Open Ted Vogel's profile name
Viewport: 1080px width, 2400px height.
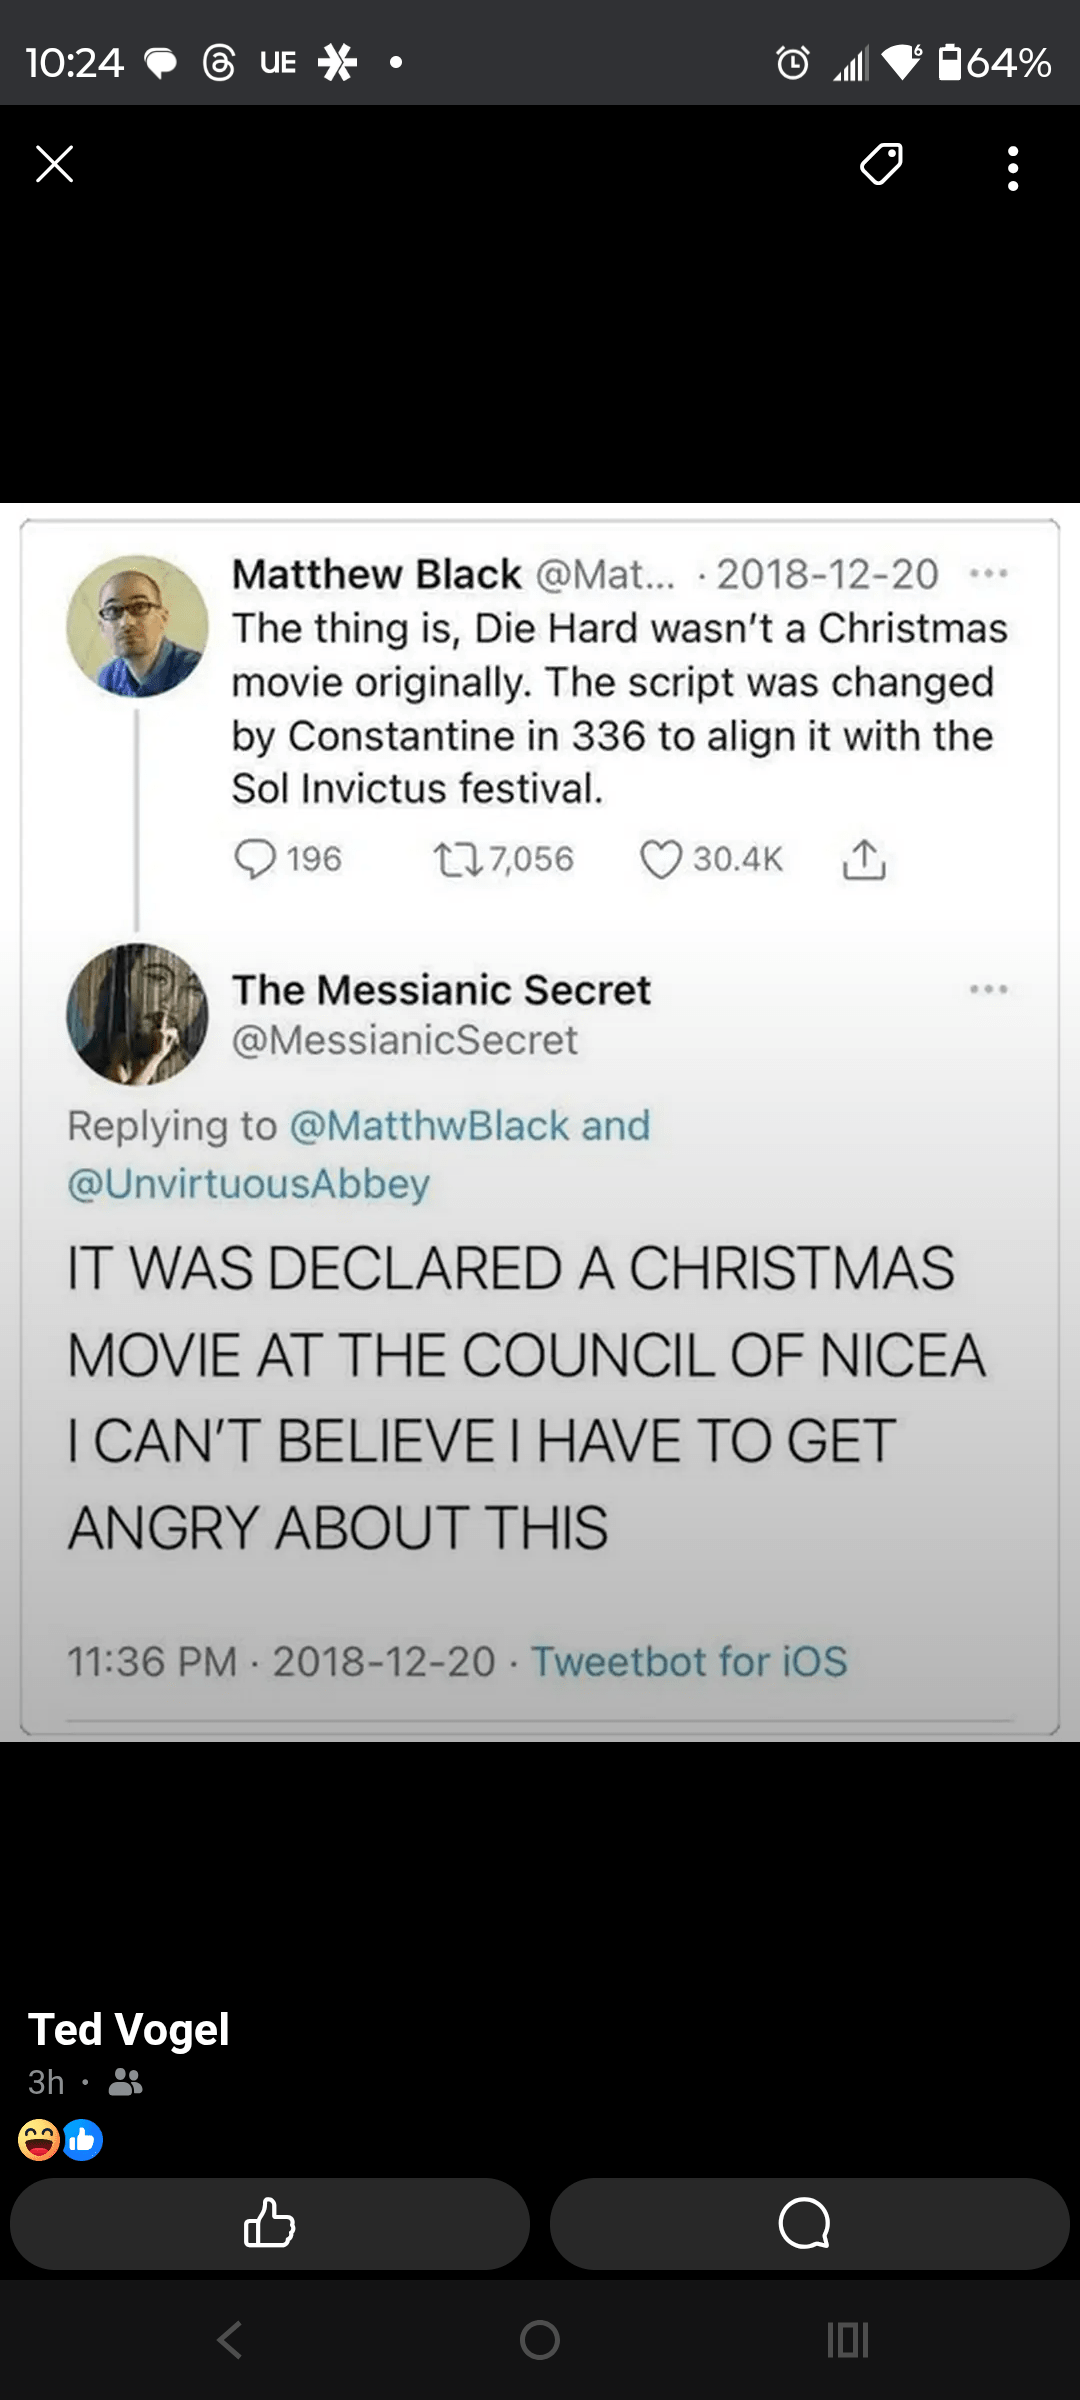pos(129,2030)
